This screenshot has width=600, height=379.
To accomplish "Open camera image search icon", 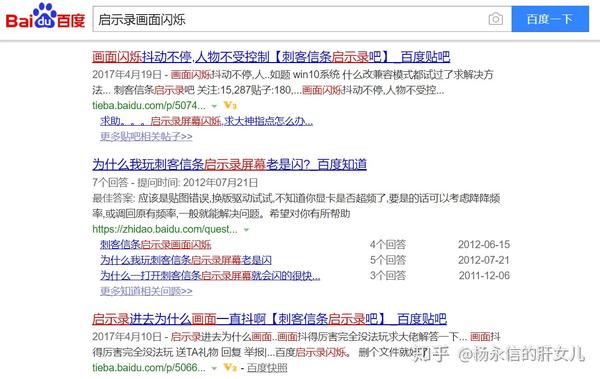I will [496, 19].
